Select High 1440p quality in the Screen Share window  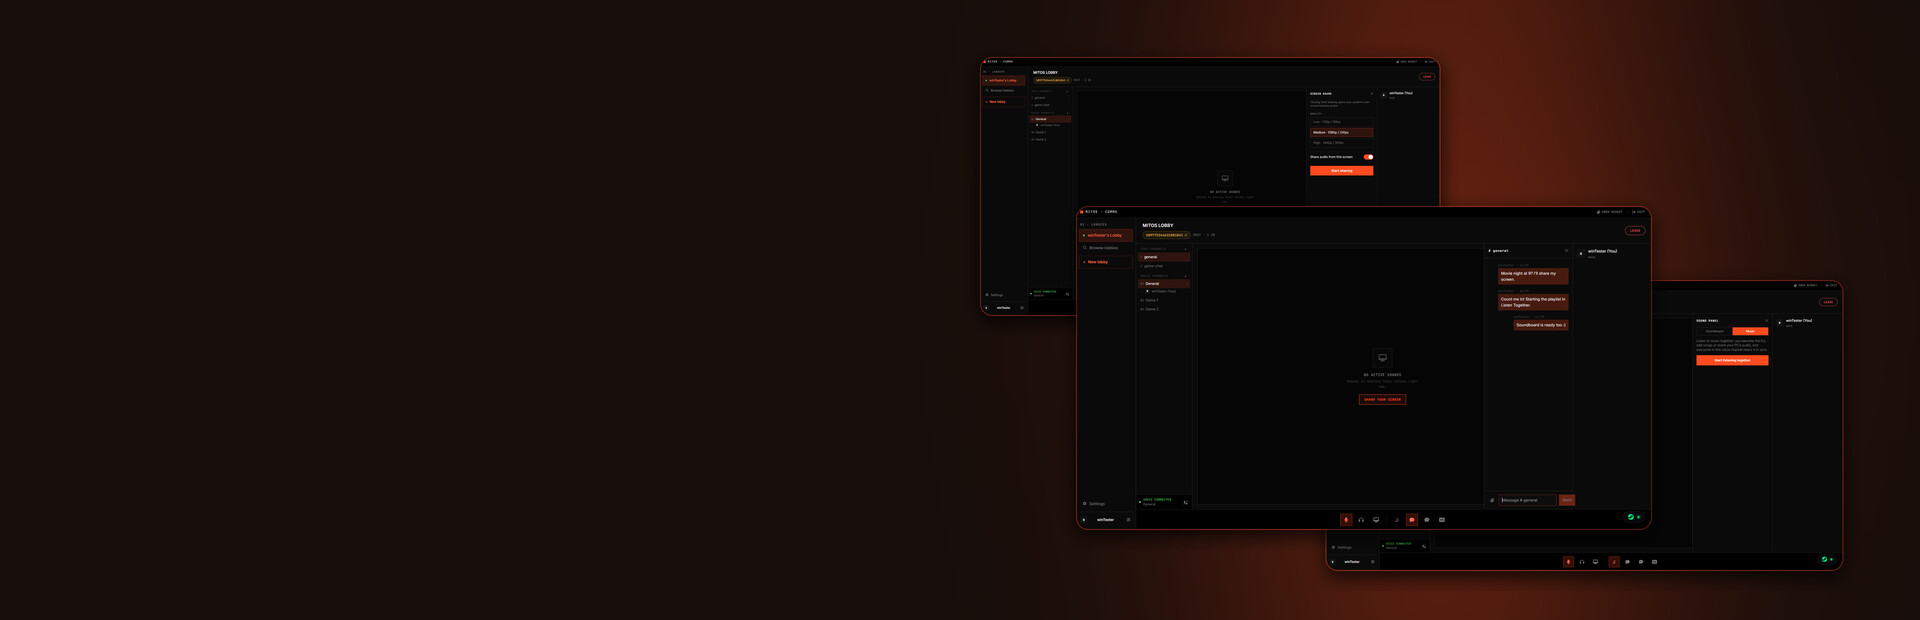pyautogui.click(x=1341, y=143)
